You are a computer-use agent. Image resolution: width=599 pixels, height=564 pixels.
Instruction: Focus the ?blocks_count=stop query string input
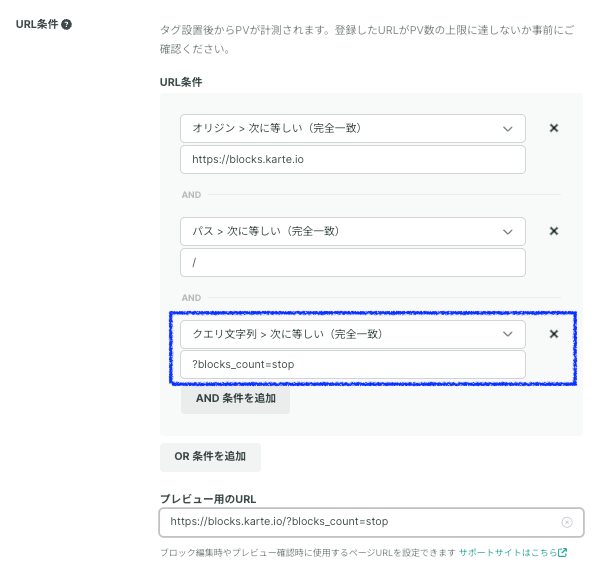click(353, 365)
